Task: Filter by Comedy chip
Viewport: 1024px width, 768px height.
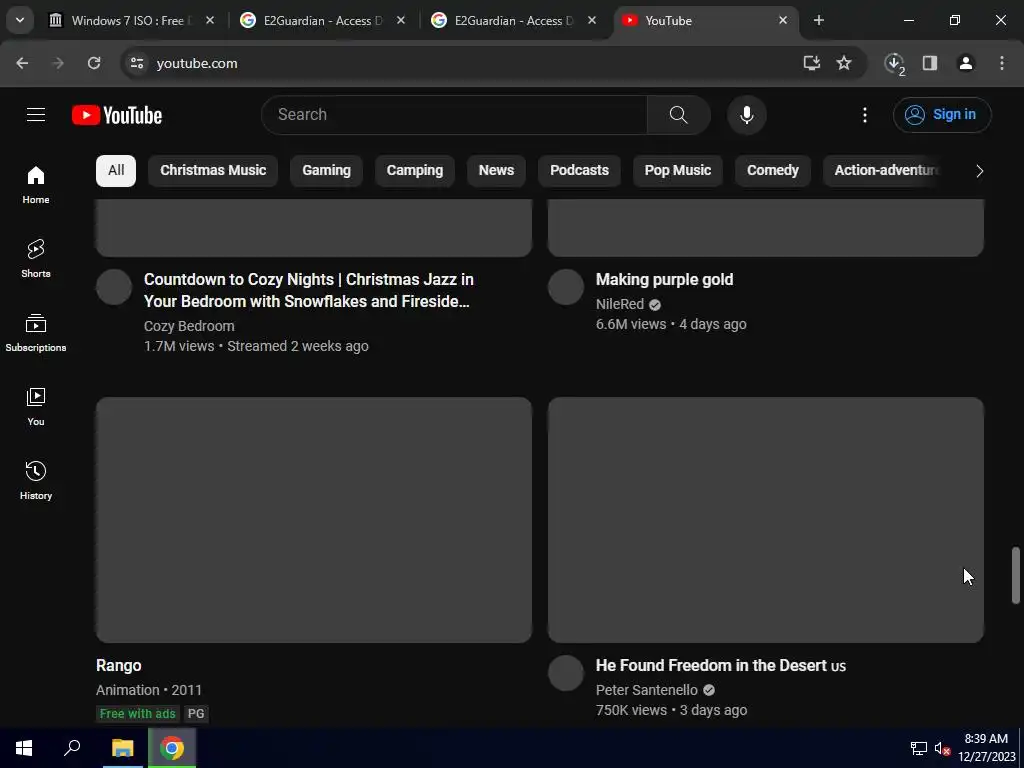Action: pos(773,170)
